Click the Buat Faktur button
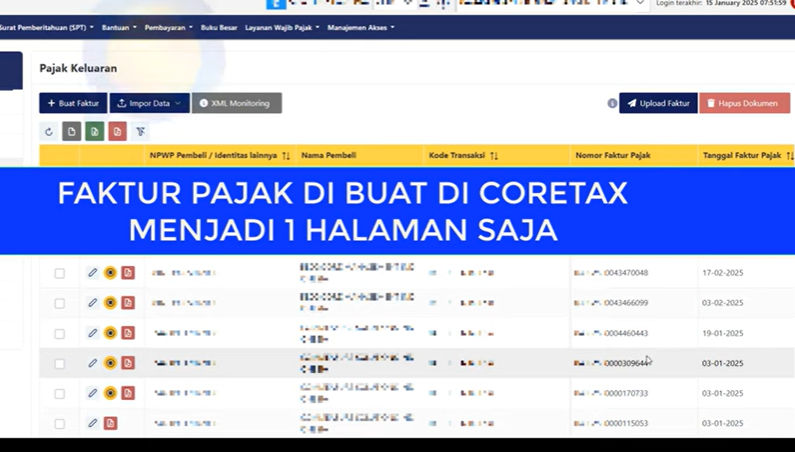 (73, 103)
